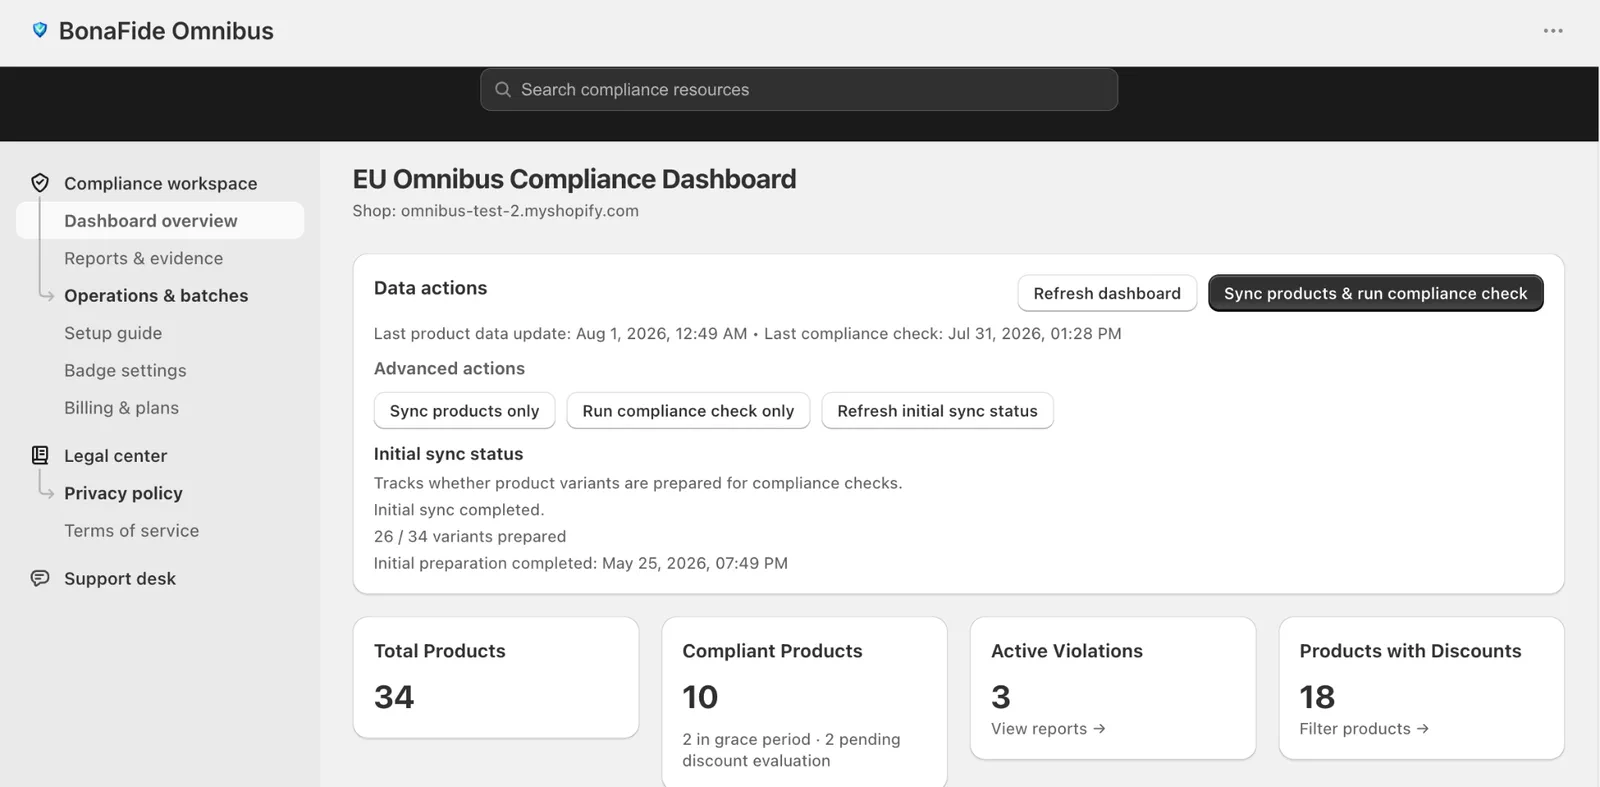Click the Products with Discounts value 18
This screenshot has width=1600, height=787.
[x=1317, y=697]
